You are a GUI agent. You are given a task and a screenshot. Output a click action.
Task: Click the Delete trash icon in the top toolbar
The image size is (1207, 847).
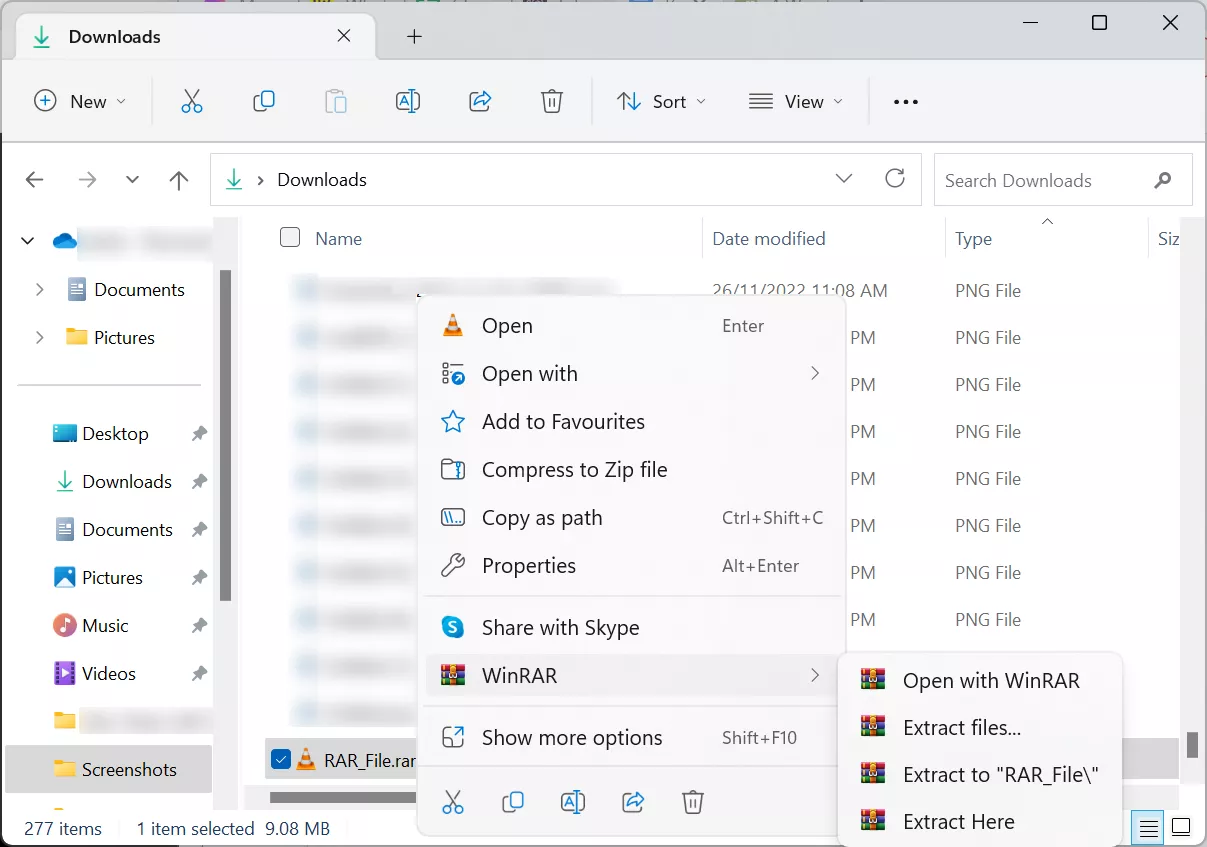coord(551,101)
